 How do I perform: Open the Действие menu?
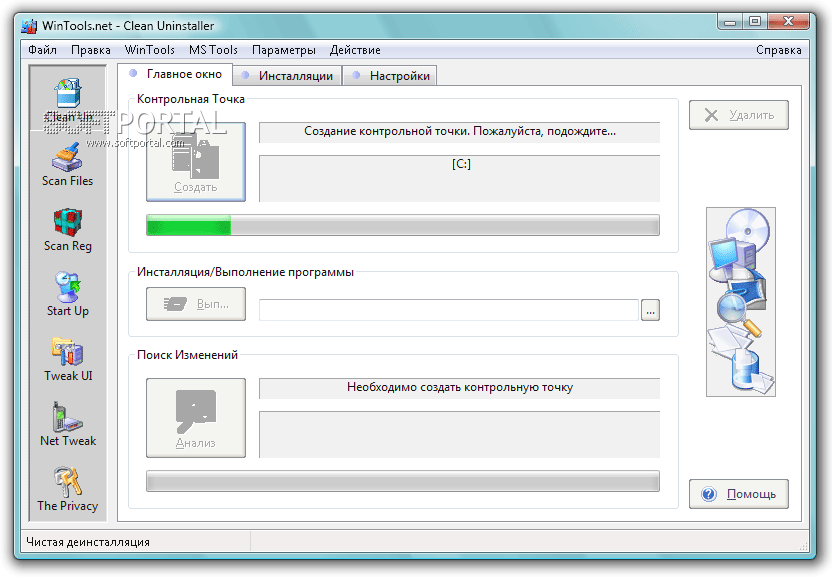point(355,50)
